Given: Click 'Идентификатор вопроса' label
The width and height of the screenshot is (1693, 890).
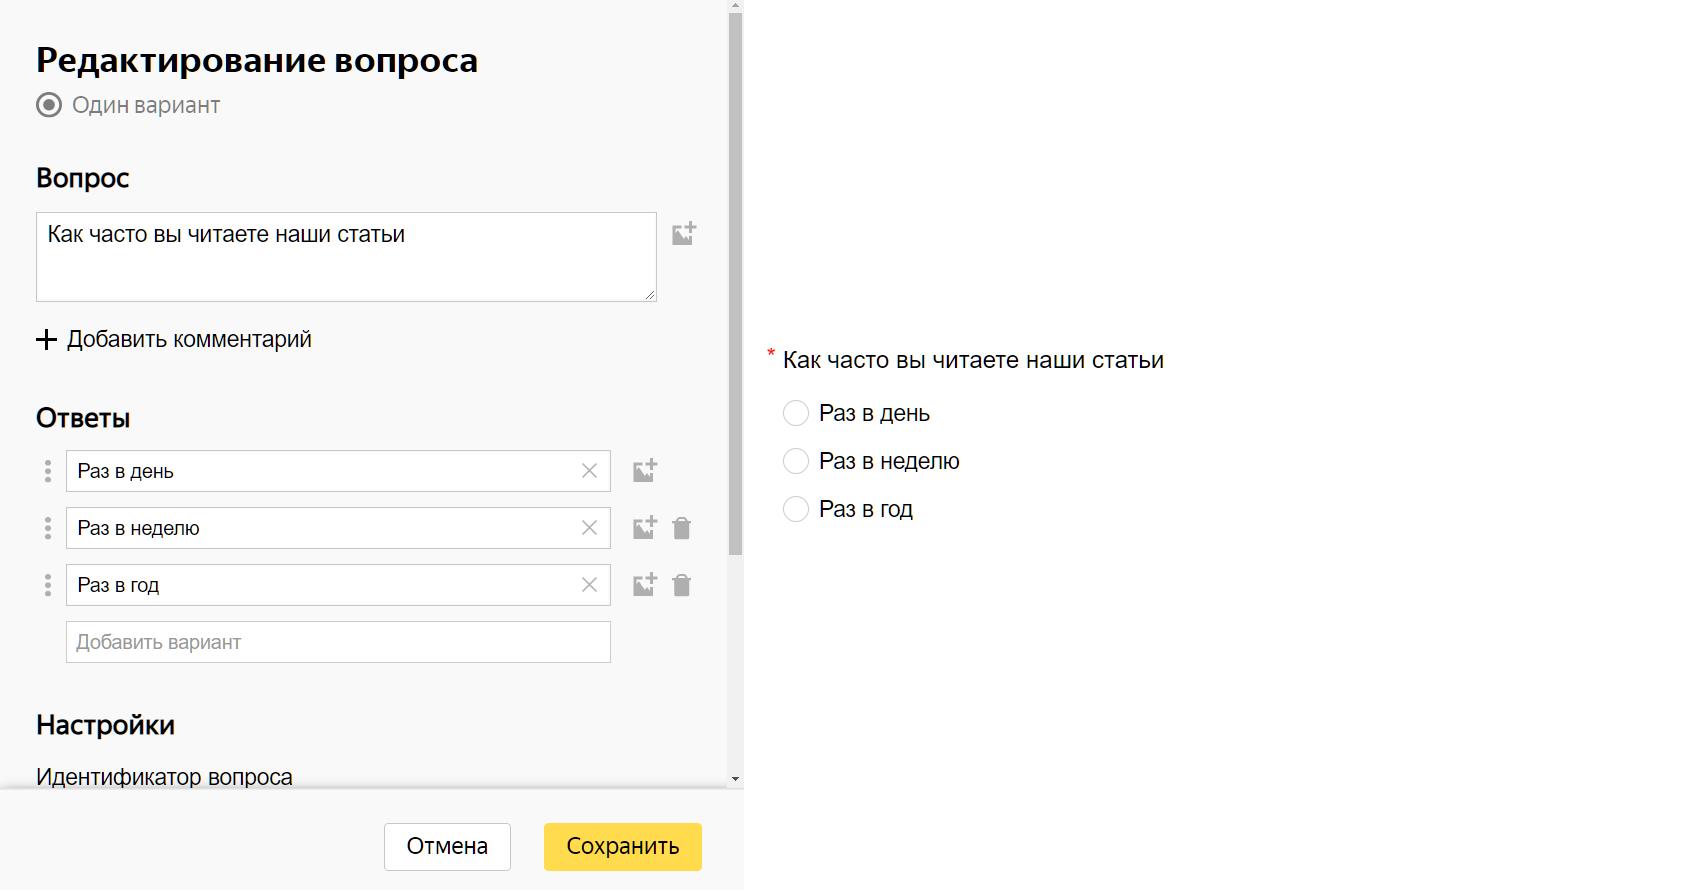Looking at the screenshot, I should coord(164,777).
